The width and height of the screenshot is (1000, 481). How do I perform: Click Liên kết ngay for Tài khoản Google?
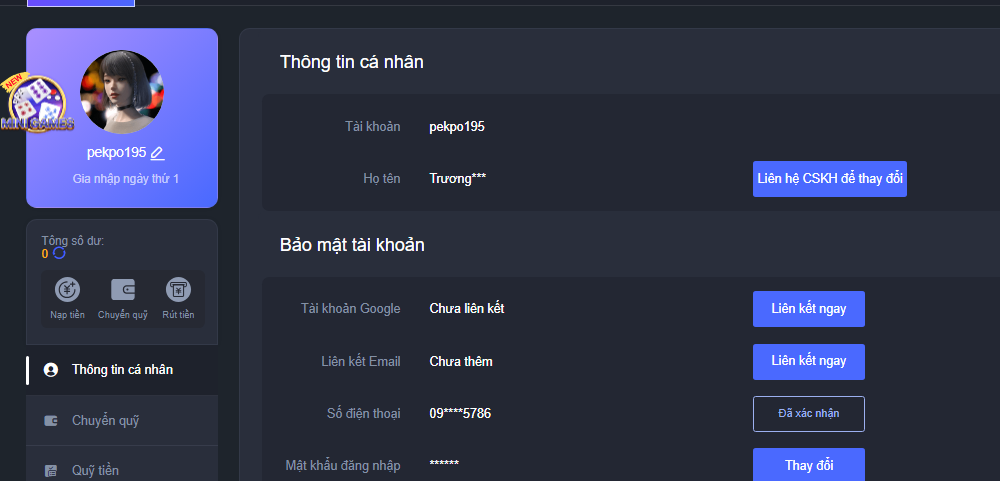point(808,309)
